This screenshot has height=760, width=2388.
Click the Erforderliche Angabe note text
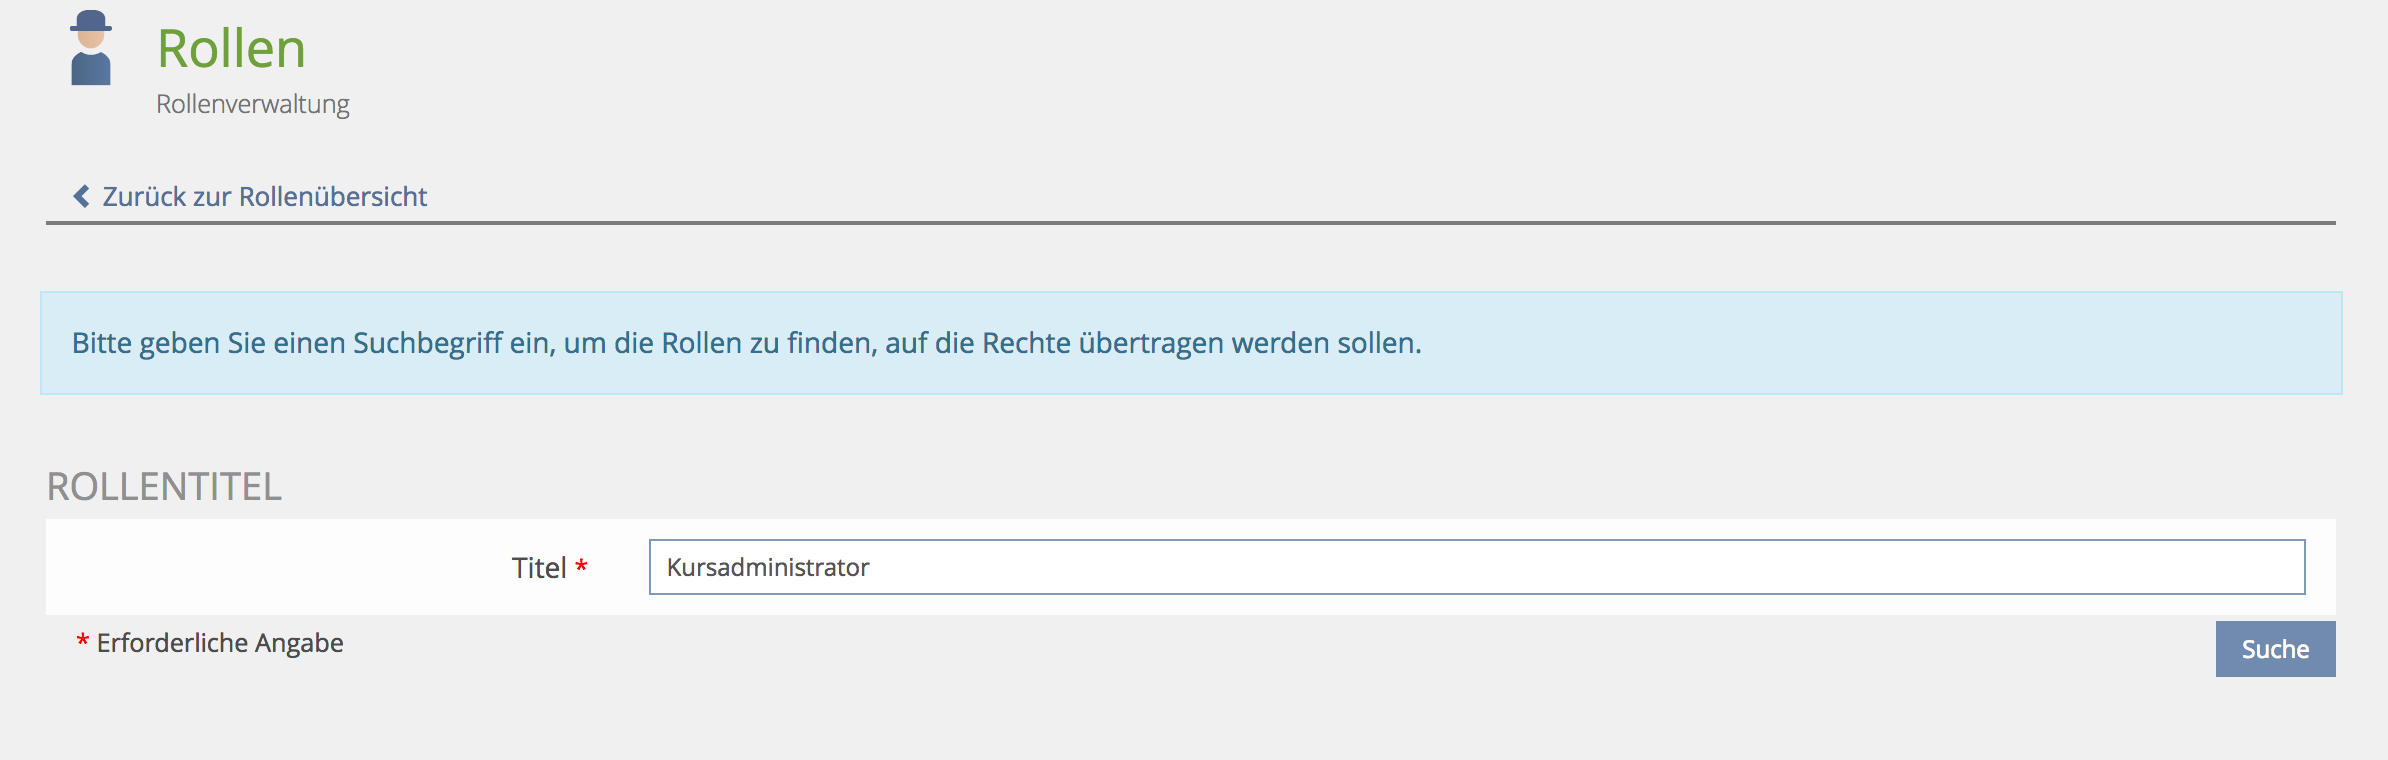[x=220, y=643]
